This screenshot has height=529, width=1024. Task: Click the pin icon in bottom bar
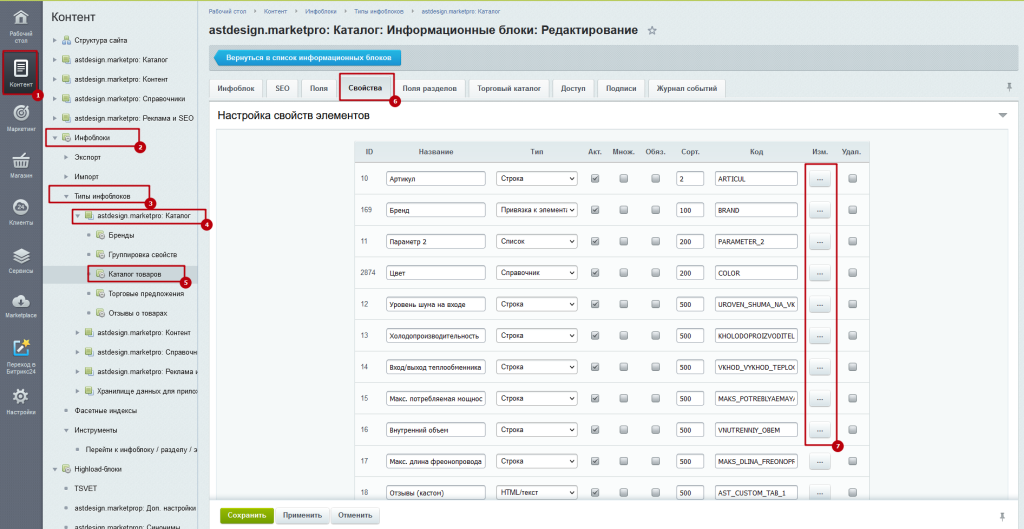(1003, 515)
